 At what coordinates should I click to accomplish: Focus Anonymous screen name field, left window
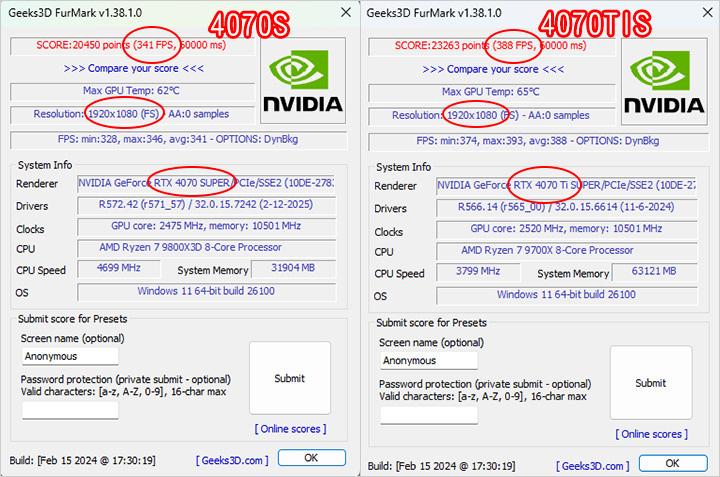click(70, 356)
